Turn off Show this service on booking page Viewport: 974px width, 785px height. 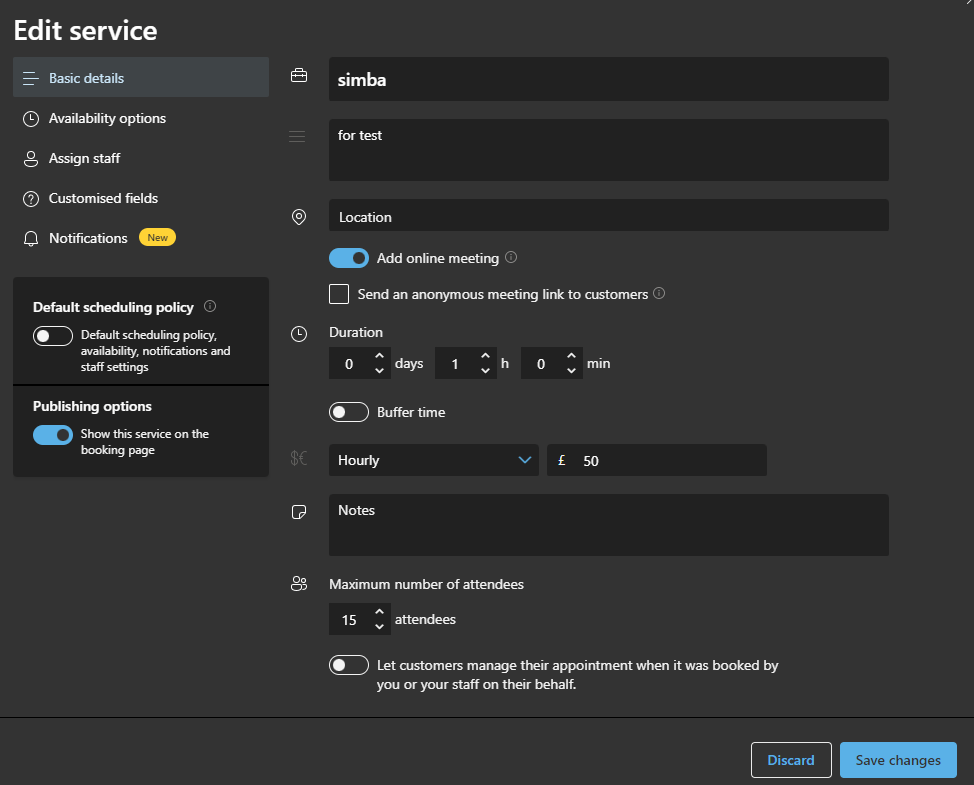pos(53,435)
